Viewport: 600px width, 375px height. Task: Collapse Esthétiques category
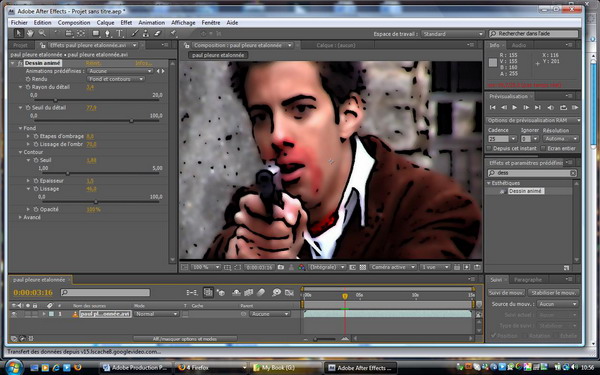[489, 183]
